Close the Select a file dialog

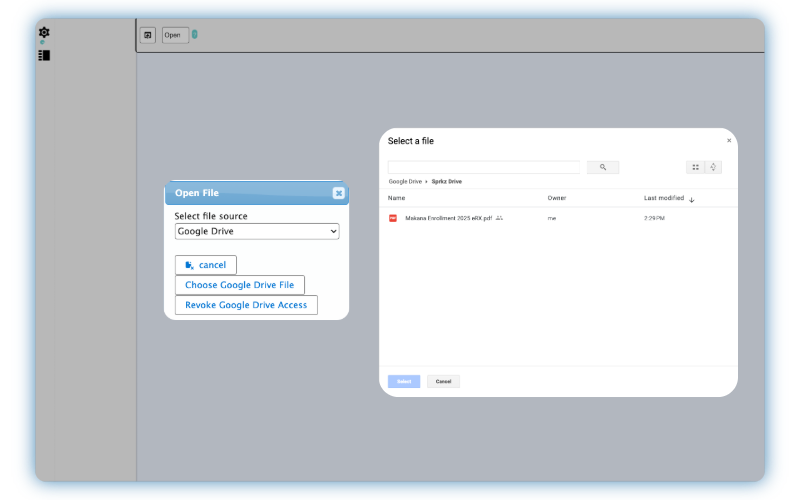click(728, 141)
